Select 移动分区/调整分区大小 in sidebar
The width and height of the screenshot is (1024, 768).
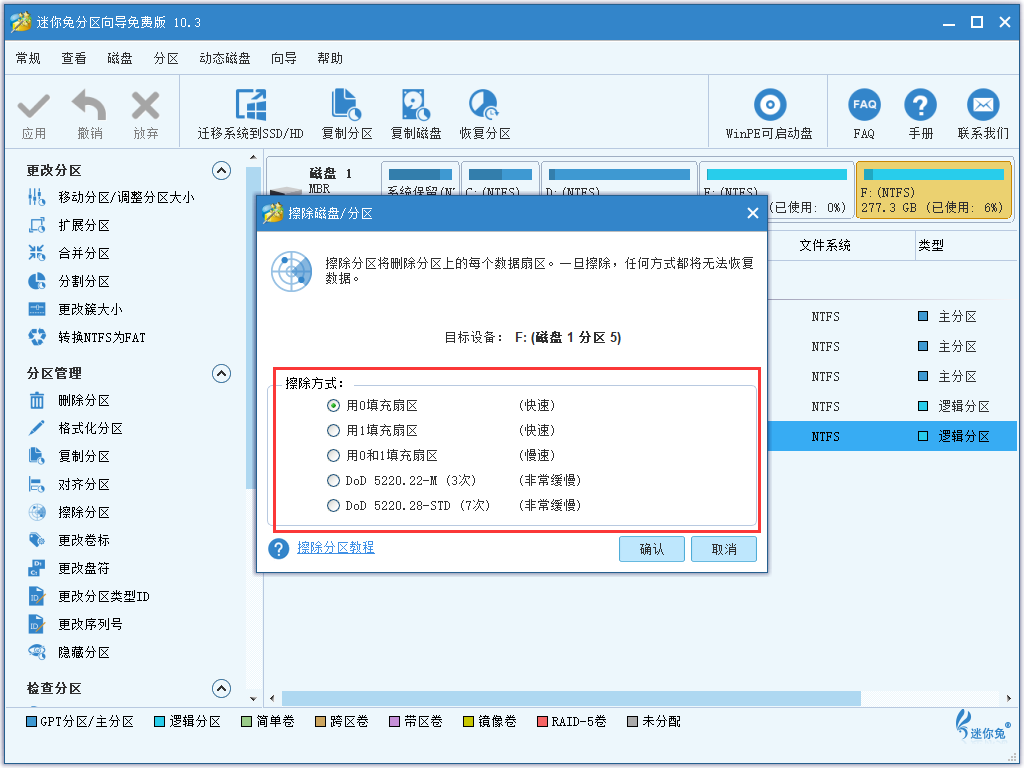(111, 197)
